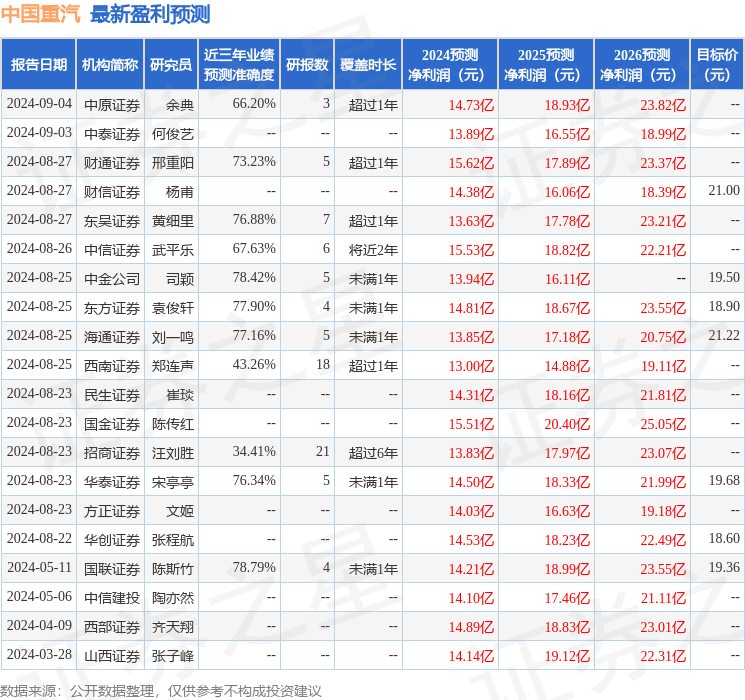Click researcher name 余典
The height and width of the screenshot is (700, 745).
click(x=180, y=105)
